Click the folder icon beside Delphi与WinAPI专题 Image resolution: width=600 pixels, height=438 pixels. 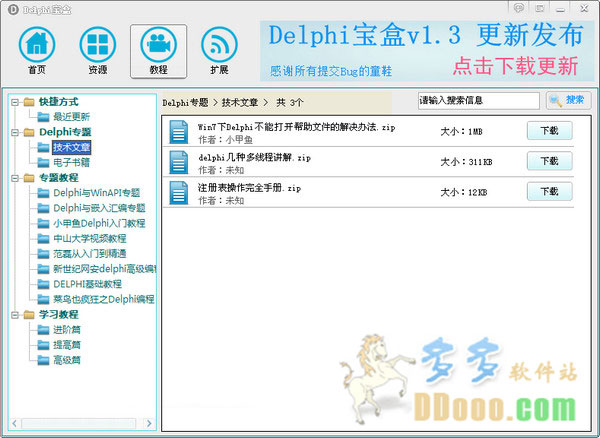pyautogui.click(x=43, y=193)
